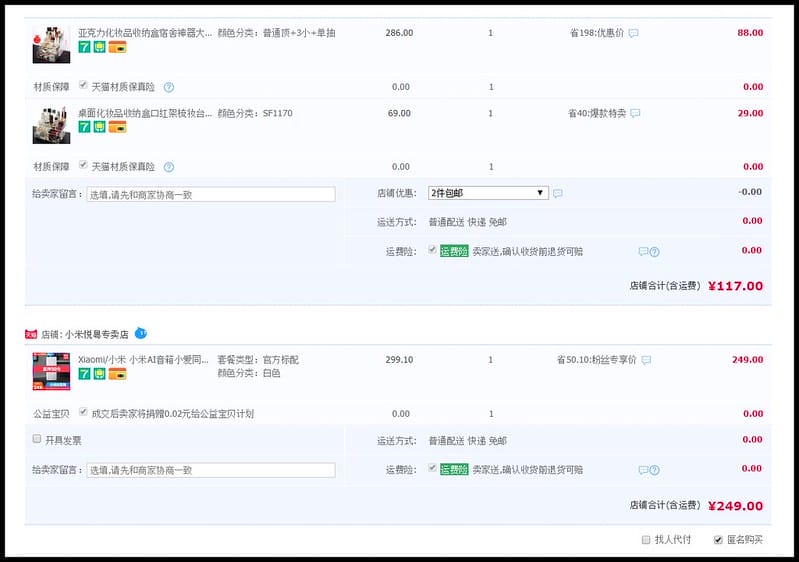Click the orange credit card icon under Xiaomi/小米 小米AI音箱
Screen dimensions: 799x562
click(x=117, y=374)
